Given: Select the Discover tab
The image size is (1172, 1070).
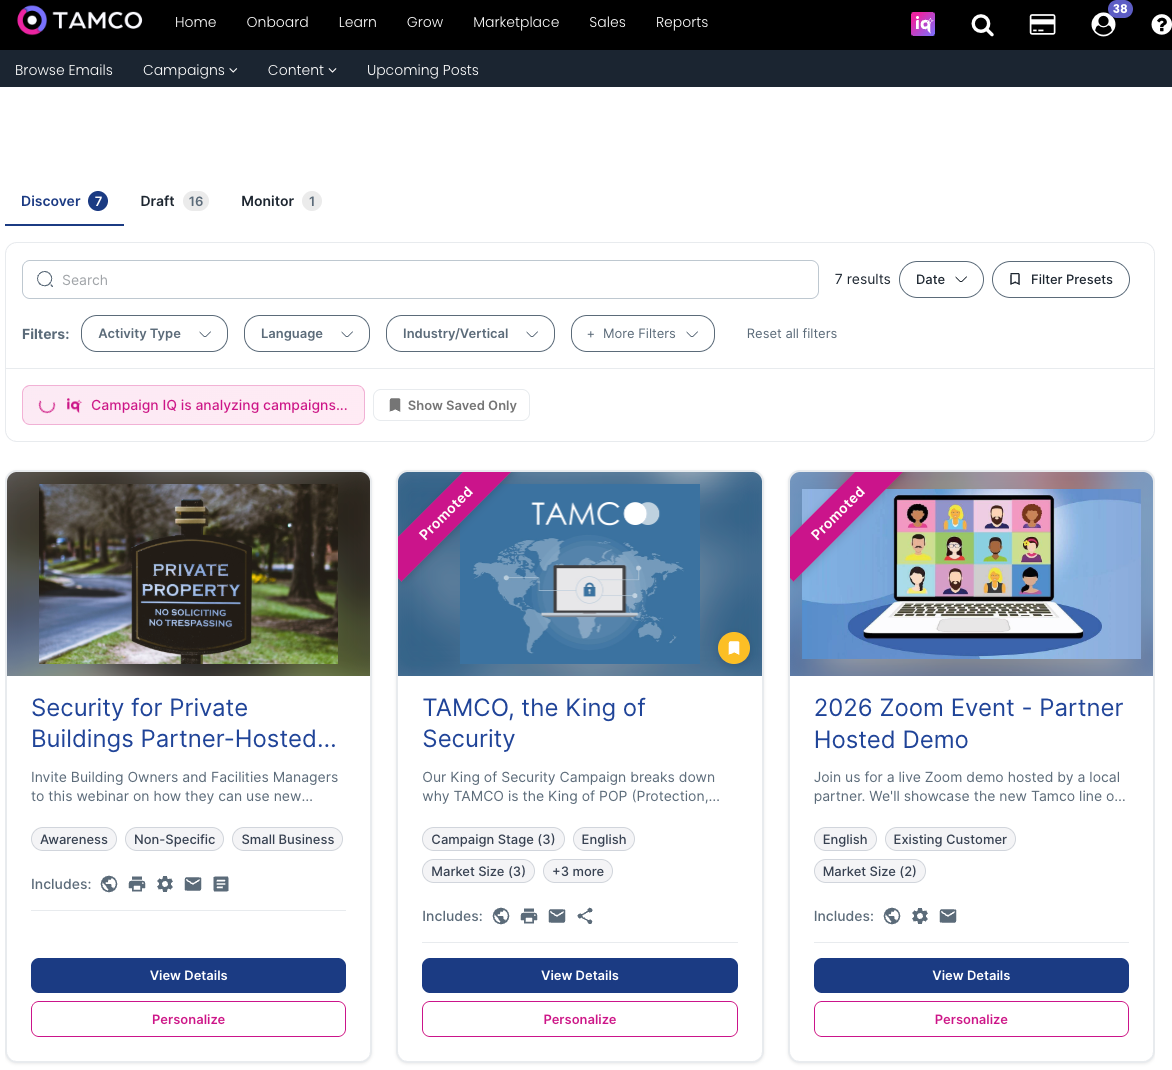Looking at the screenshot, I should point(64,201).
